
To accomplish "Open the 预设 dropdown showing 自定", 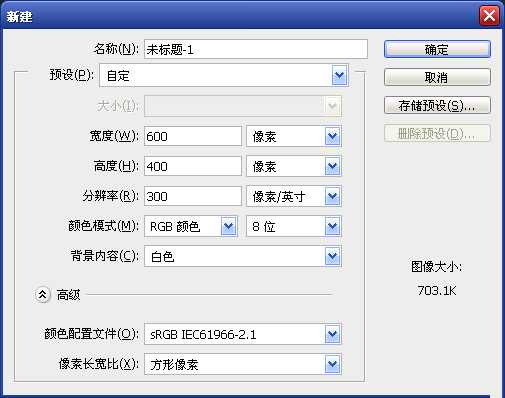I will 224,76.
